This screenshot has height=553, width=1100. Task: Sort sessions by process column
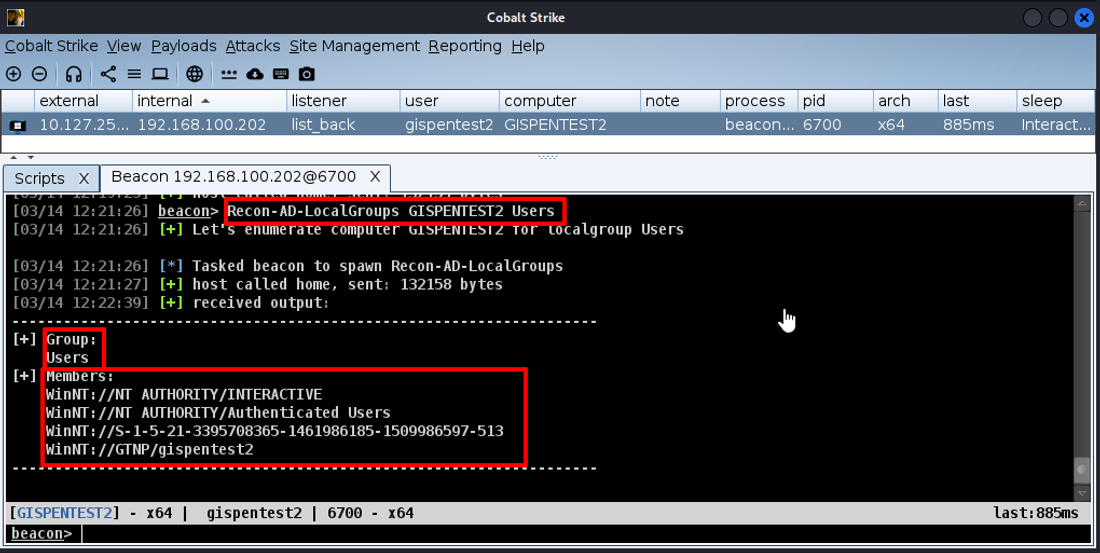759,101
